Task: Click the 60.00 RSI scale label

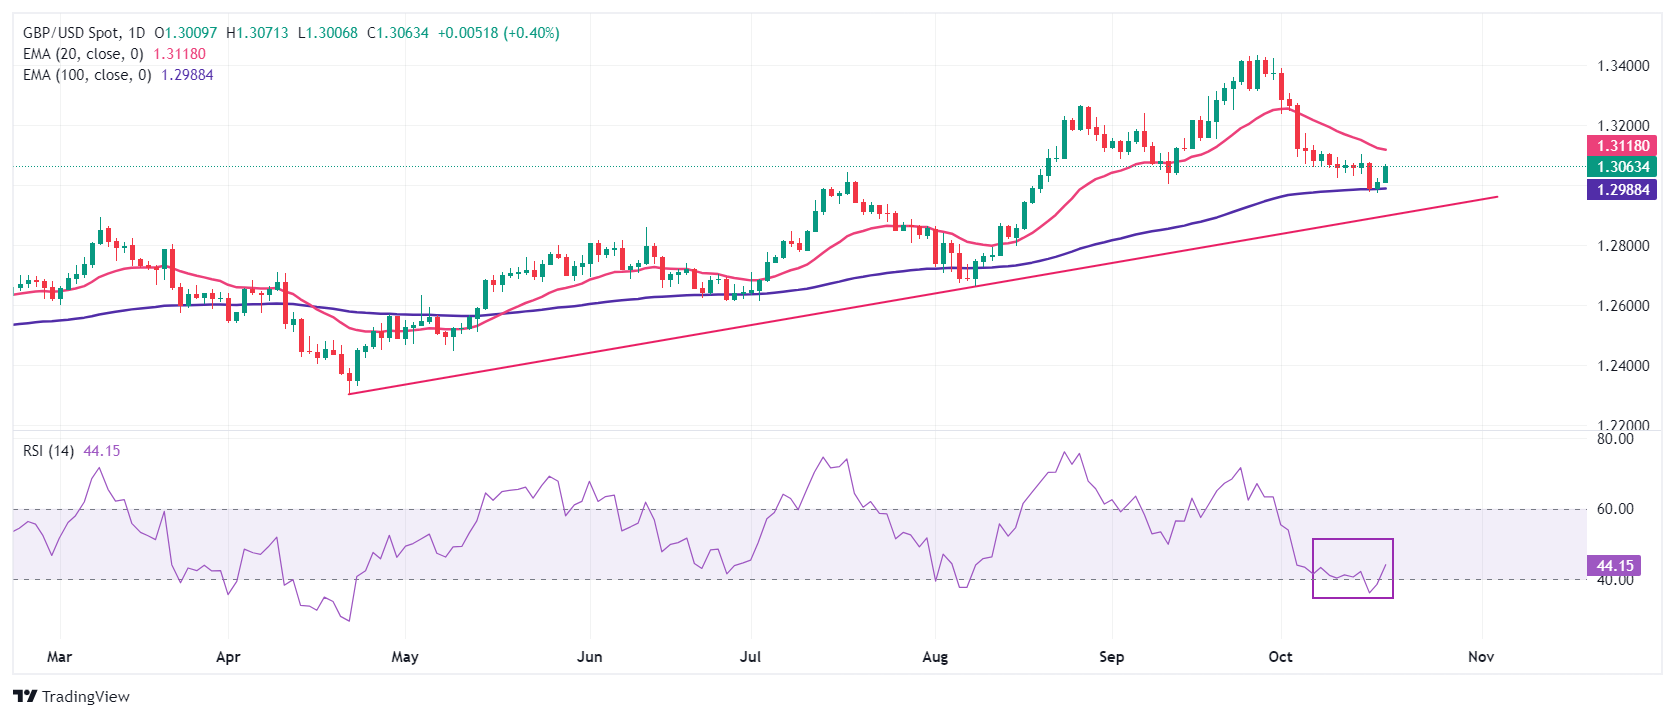Action: click(1614, 509)
